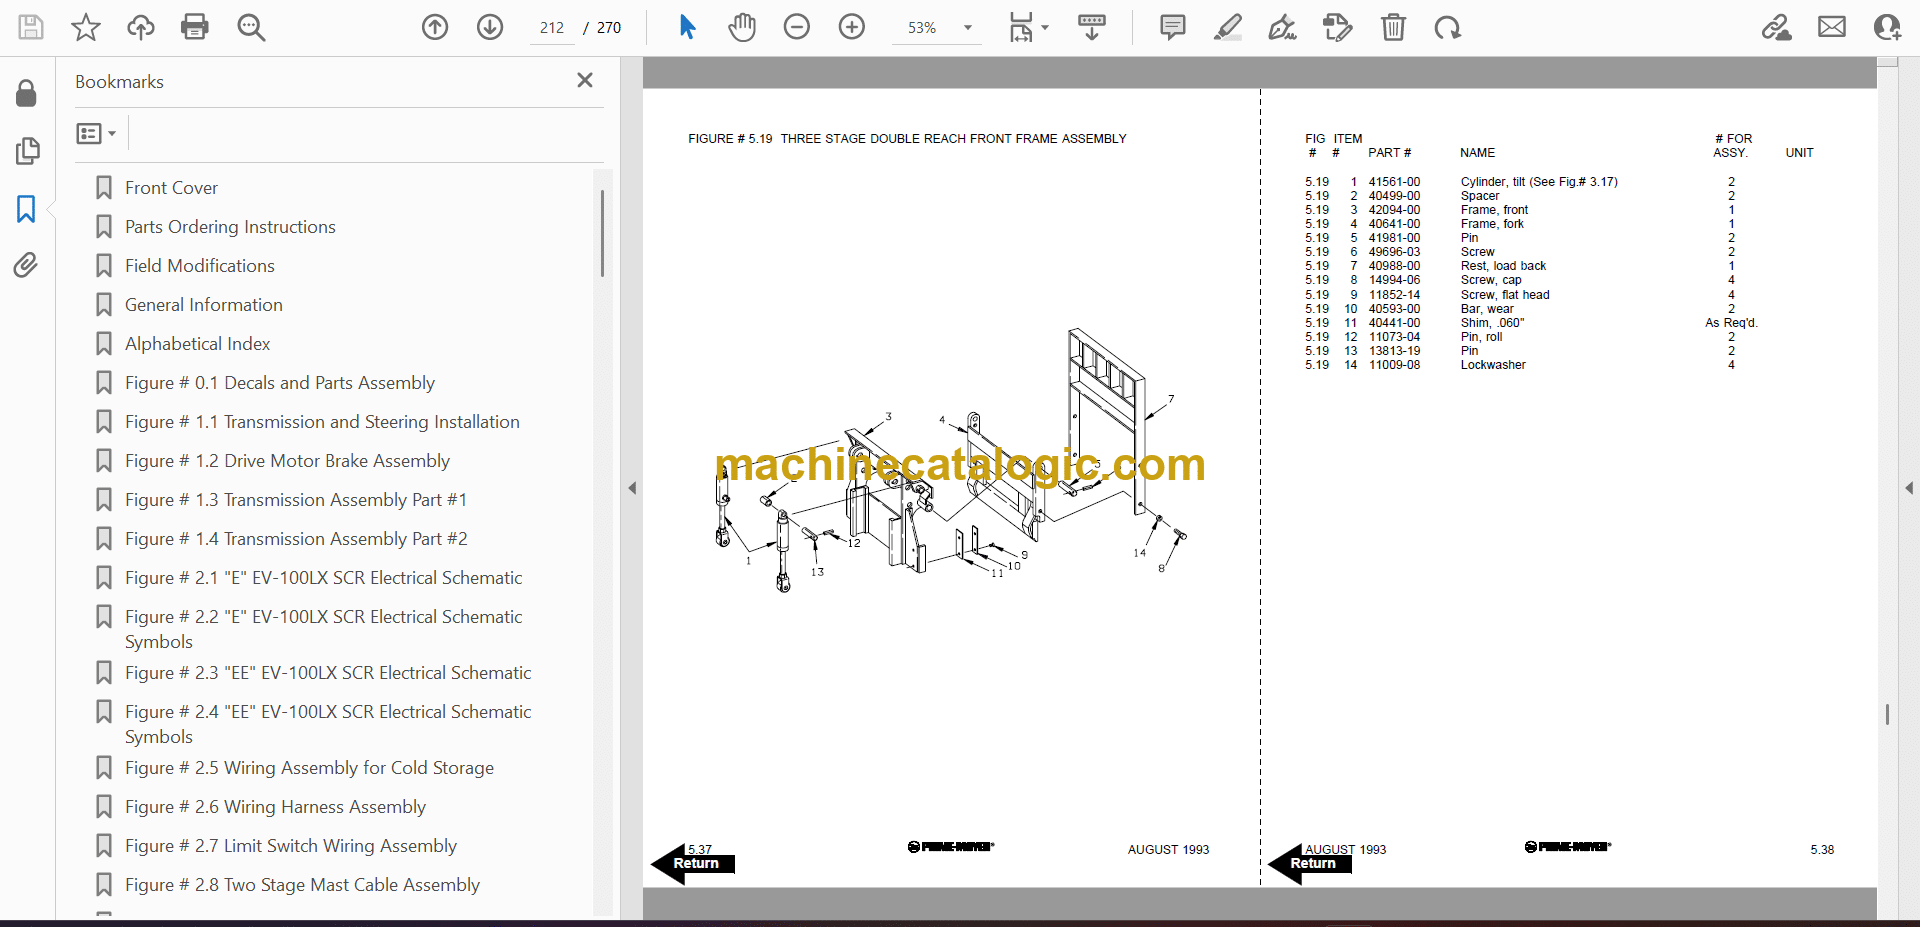Jump to Figure # 2.5 Wiring Assembly for Cold Storage
The height and width of the screenshot is (927, 1920).
click(309, 768)
